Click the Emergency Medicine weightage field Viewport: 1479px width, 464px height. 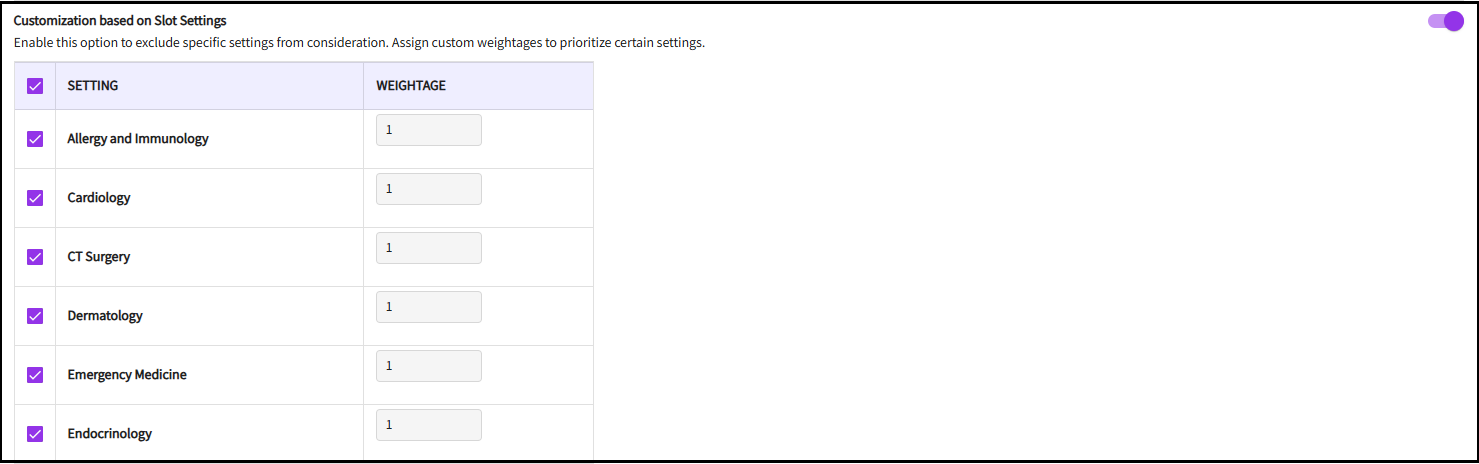point(428,366)
